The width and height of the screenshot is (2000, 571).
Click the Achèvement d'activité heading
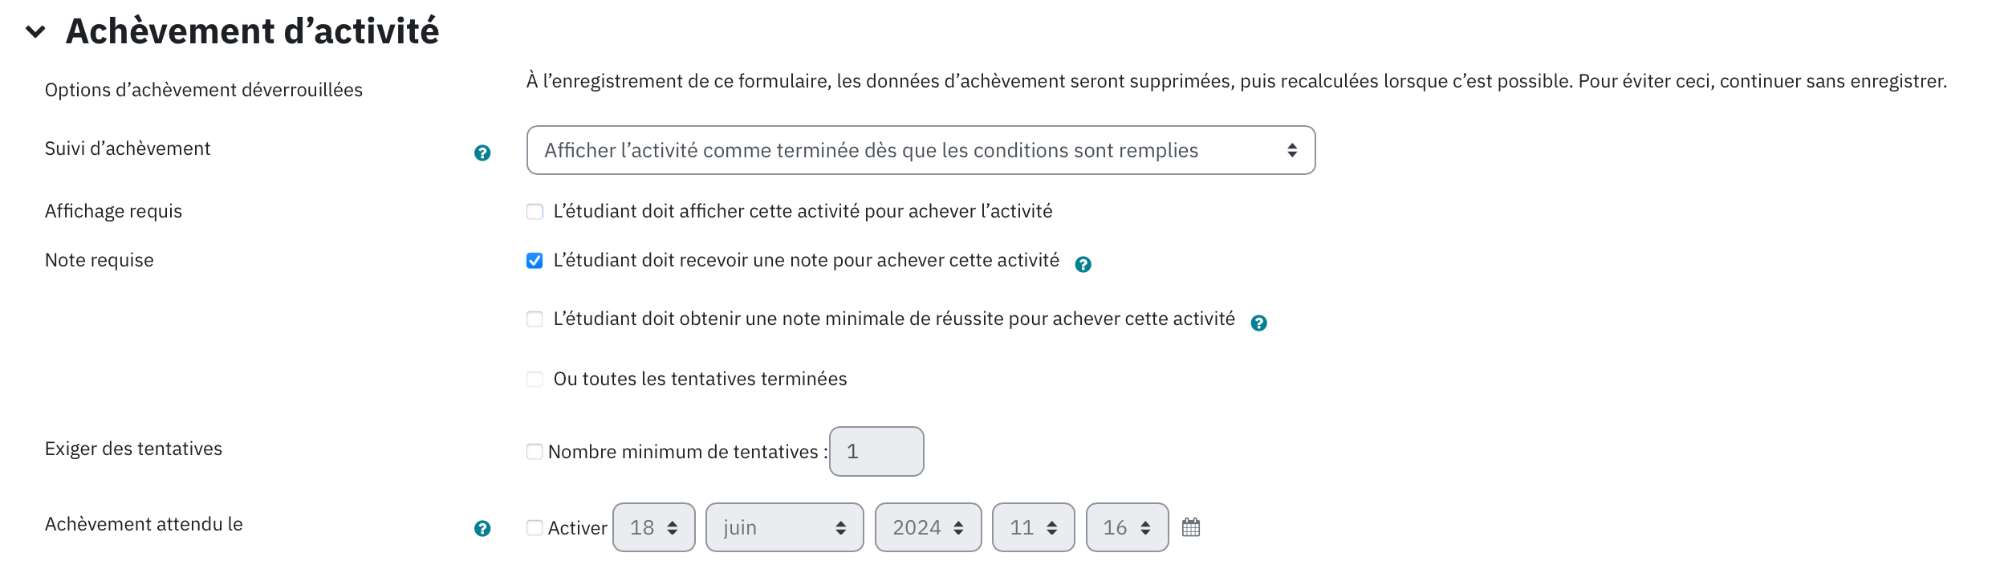click(252, 32)
